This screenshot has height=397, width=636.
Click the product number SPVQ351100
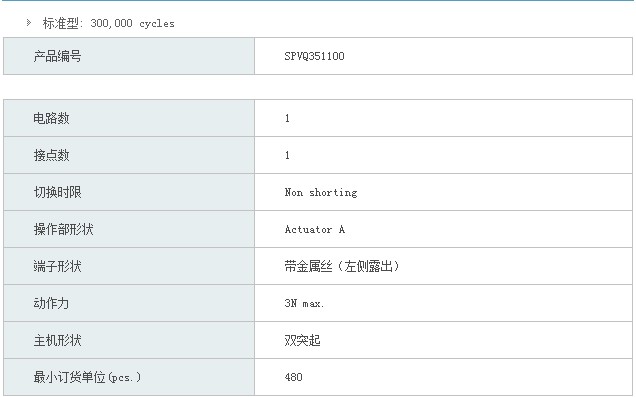(314, 56)
